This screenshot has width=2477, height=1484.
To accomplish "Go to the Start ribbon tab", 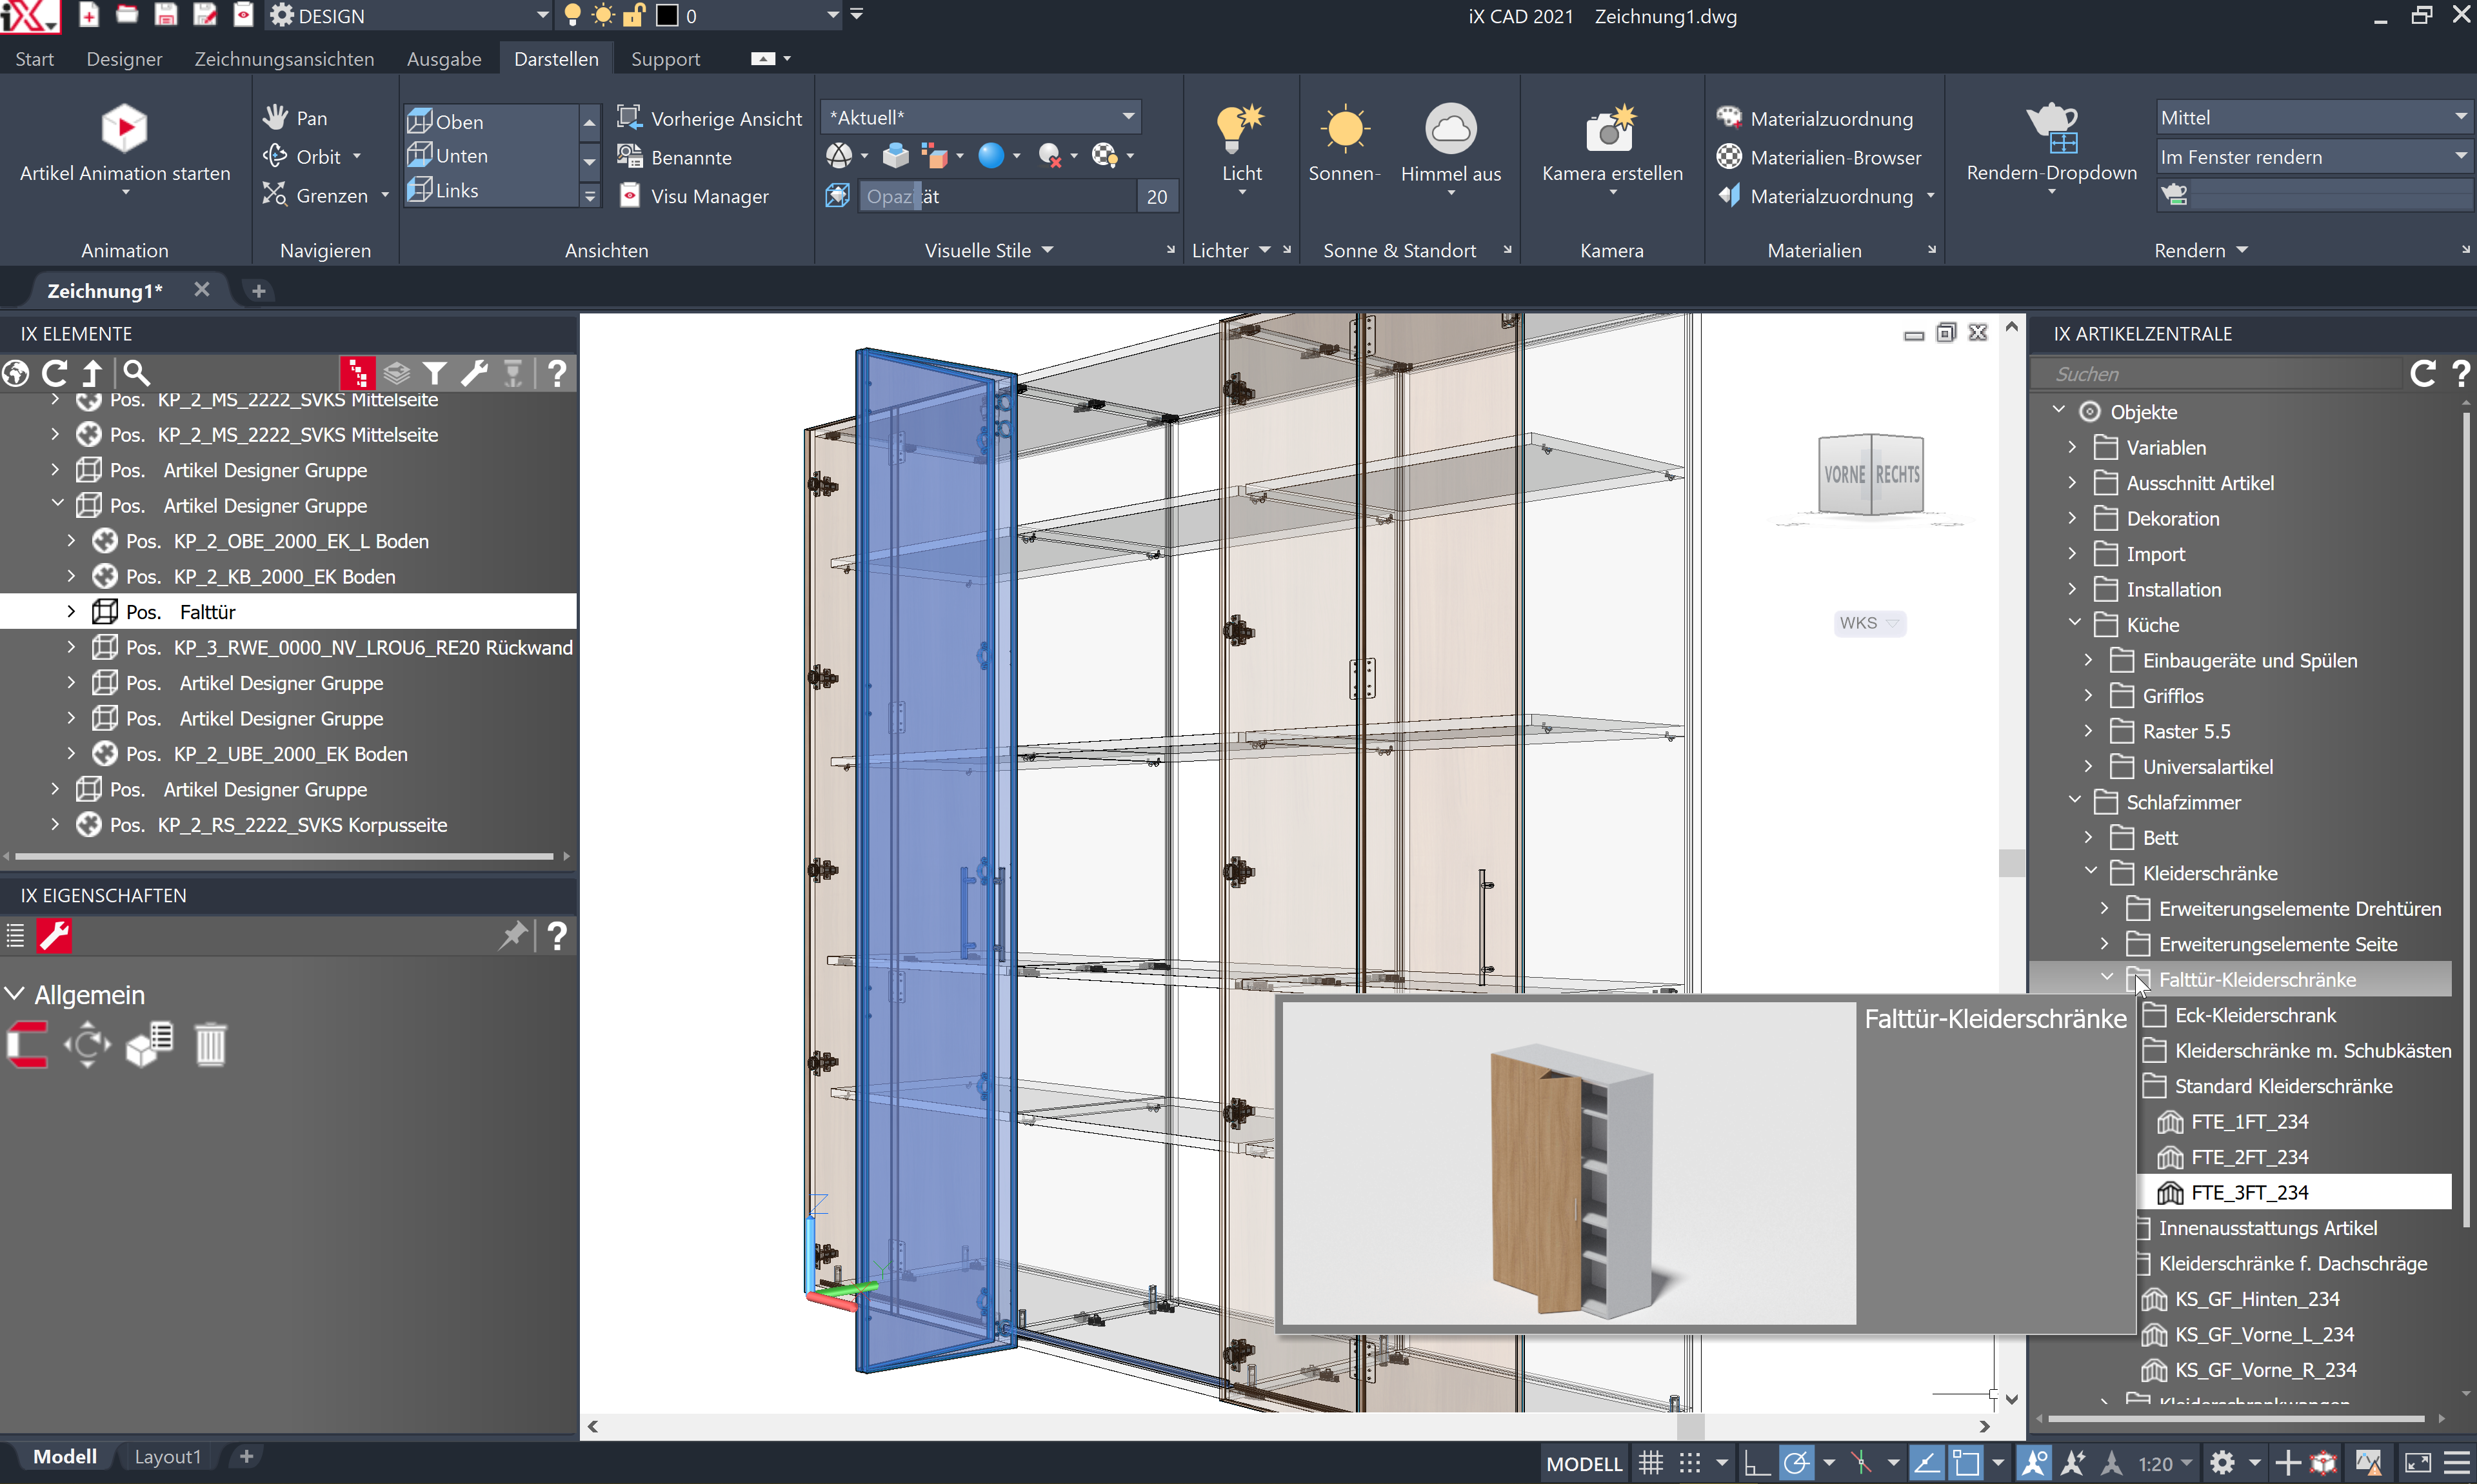I will click(34, 58).
